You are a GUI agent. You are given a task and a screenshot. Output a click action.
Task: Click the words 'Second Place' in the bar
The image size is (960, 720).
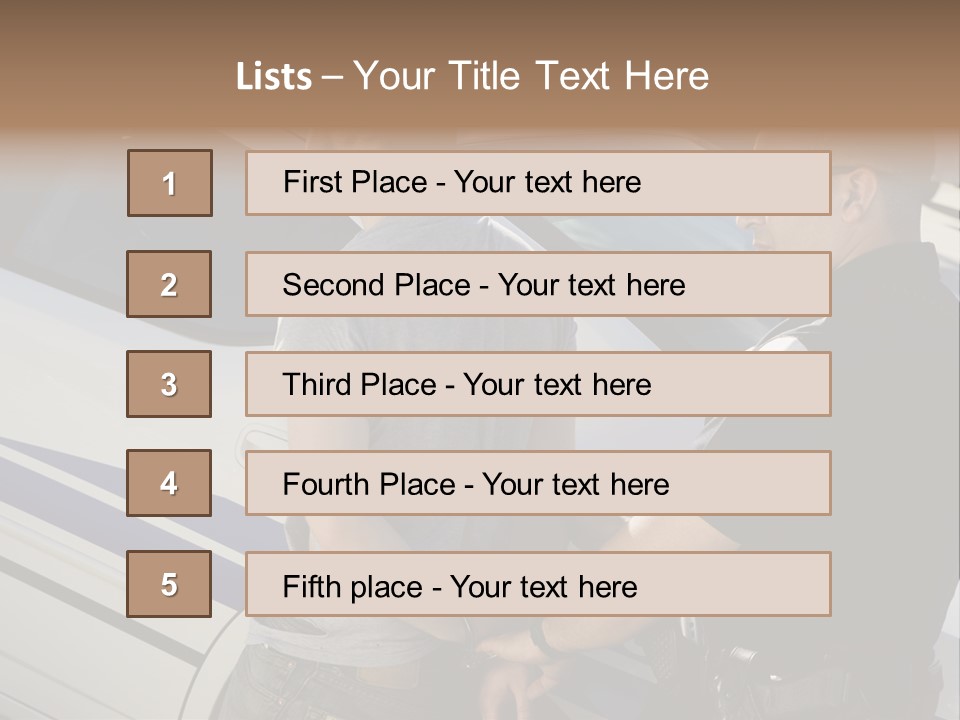pyautogui.click(x=377, y=285)
